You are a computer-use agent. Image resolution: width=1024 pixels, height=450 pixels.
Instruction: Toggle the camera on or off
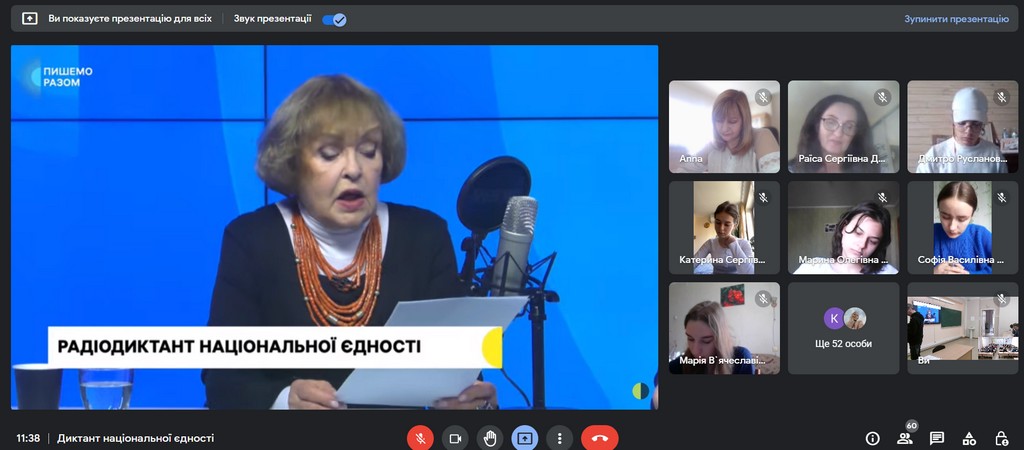[455, 438]
